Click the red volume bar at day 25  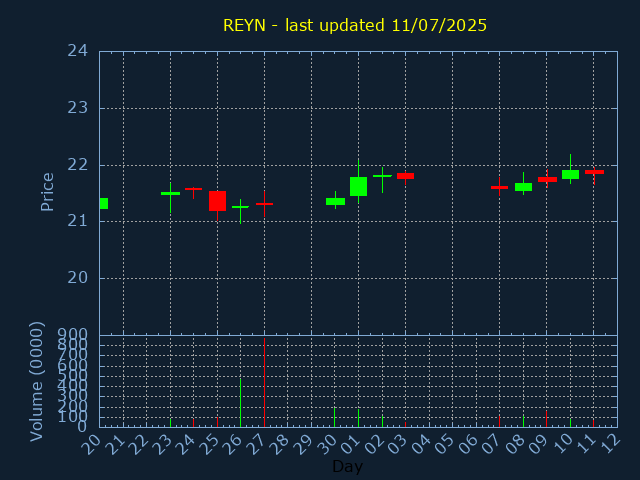[x=218, y=422]
